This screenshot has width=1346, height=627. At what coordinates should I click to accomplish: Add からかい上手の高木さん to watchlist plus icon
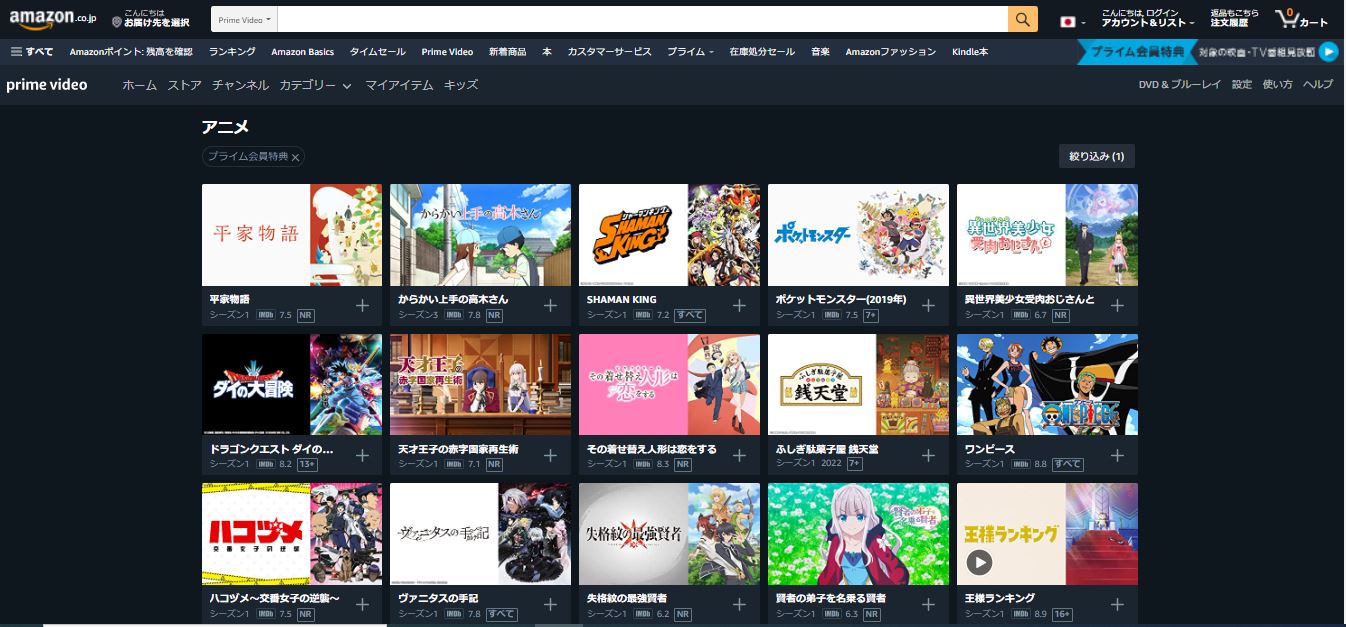coord(550,306)
